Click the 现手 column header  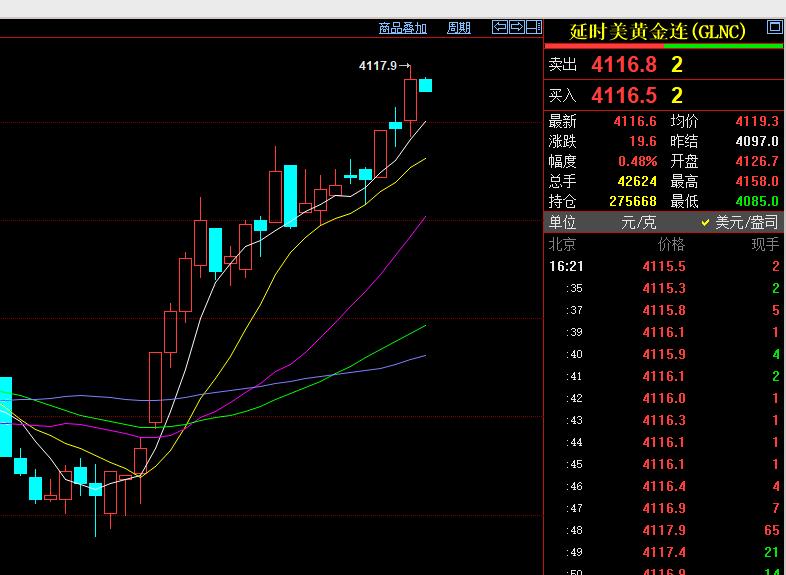[765, 245]
